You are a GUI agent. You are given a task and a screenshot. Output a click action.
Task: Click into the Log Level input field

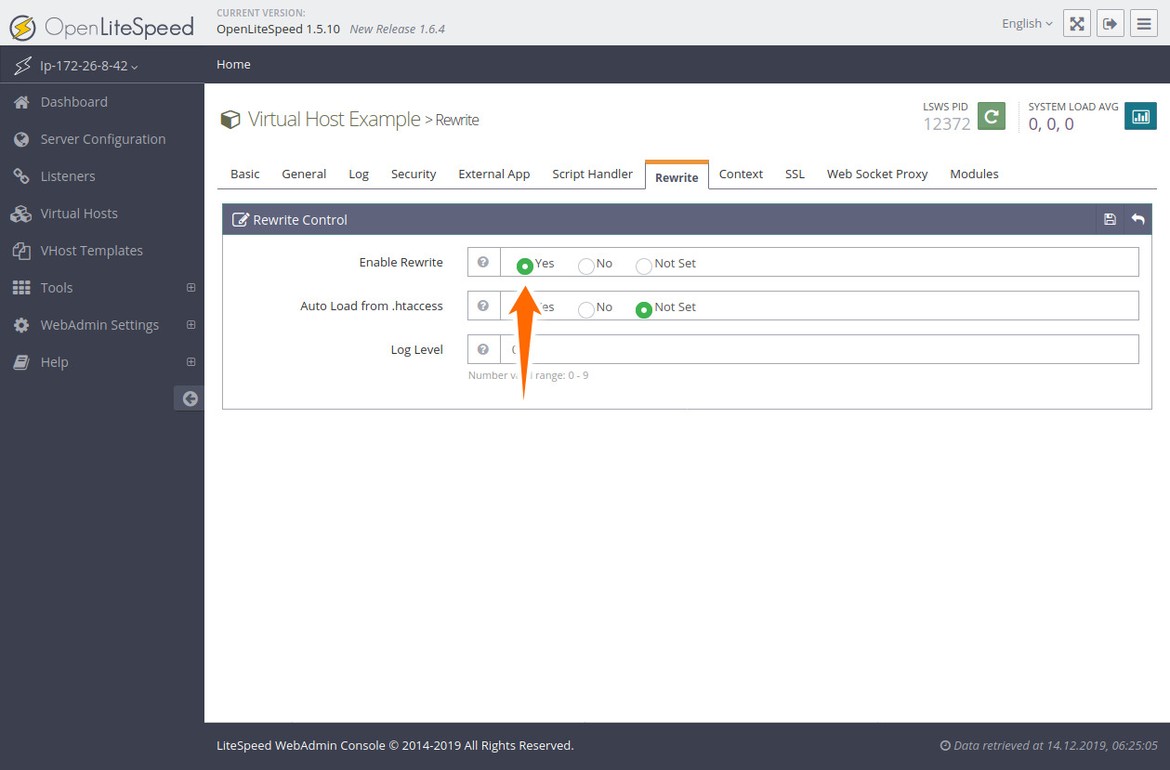(819, 349)
